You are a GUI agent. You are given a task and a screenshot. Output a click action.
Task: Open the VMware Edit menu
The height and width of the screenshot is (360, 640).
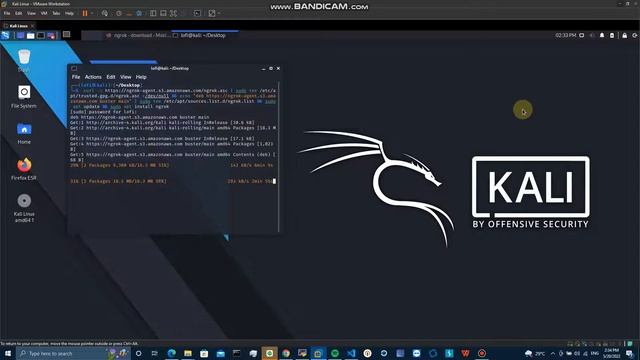19,13
